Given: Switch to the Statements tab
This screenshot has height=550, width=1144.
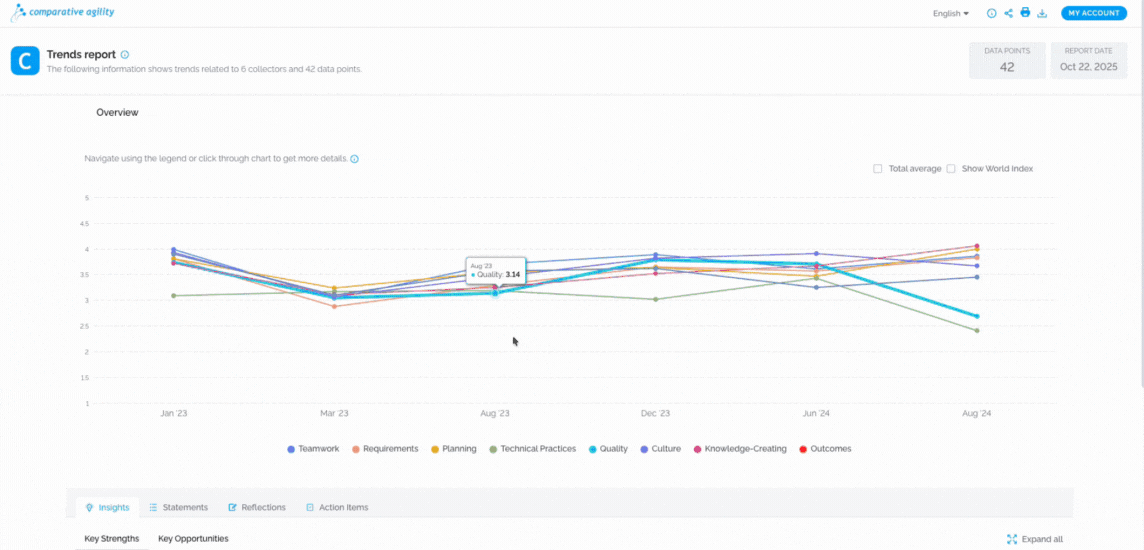Looking at the screenshot, I should coord(179,507).
